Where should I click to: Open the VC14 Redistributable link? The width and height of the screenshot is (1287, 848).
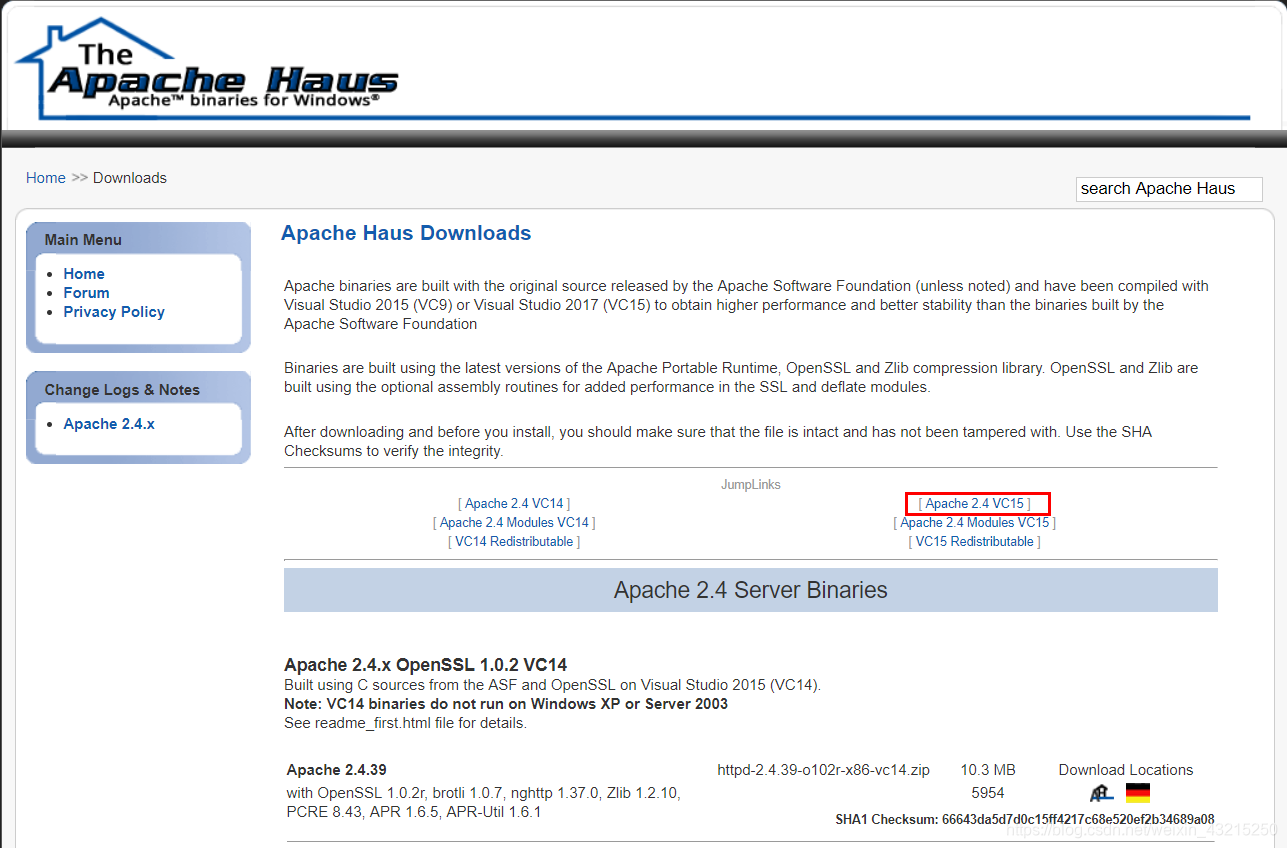[514, 542]
